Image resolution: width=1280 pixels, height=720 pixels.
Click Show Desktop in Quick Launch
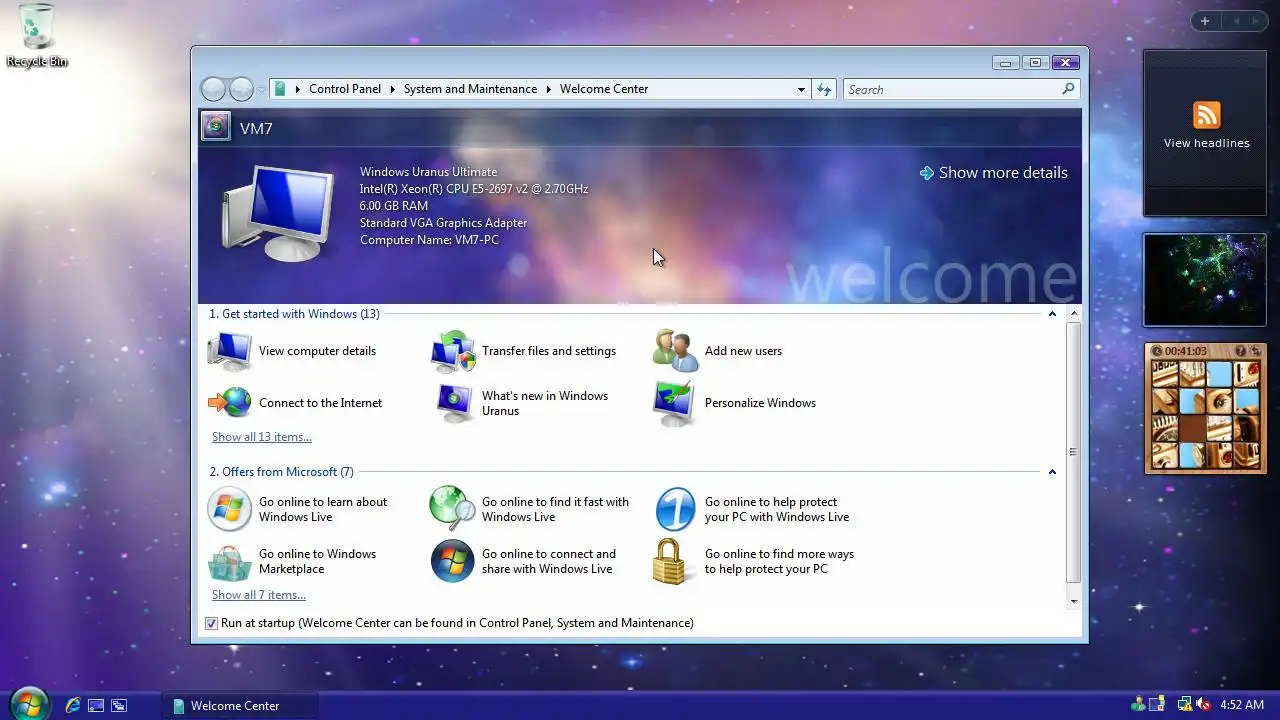[96, 705]
